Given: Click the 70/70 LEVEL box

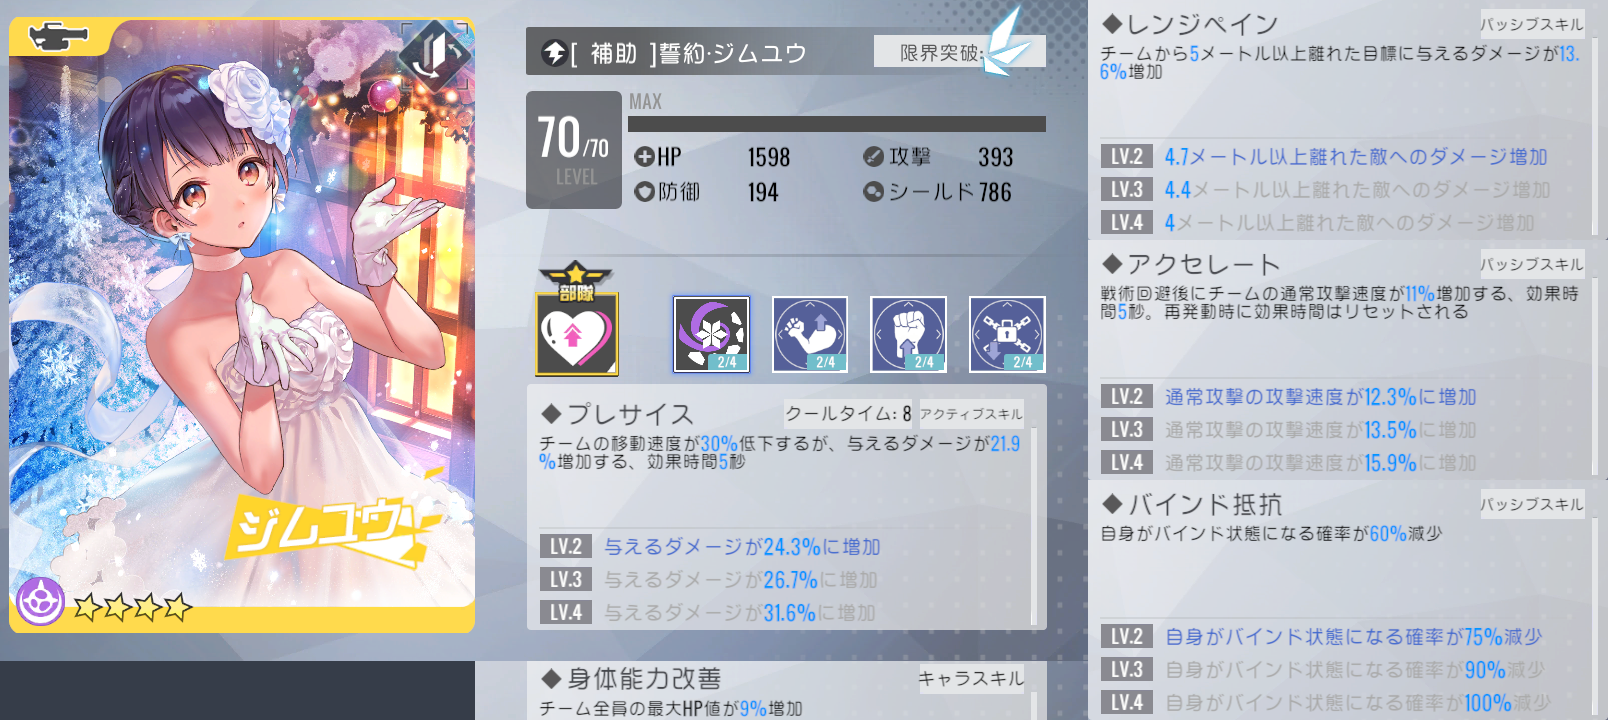Looking at the screenshot, I should [574, 150].
